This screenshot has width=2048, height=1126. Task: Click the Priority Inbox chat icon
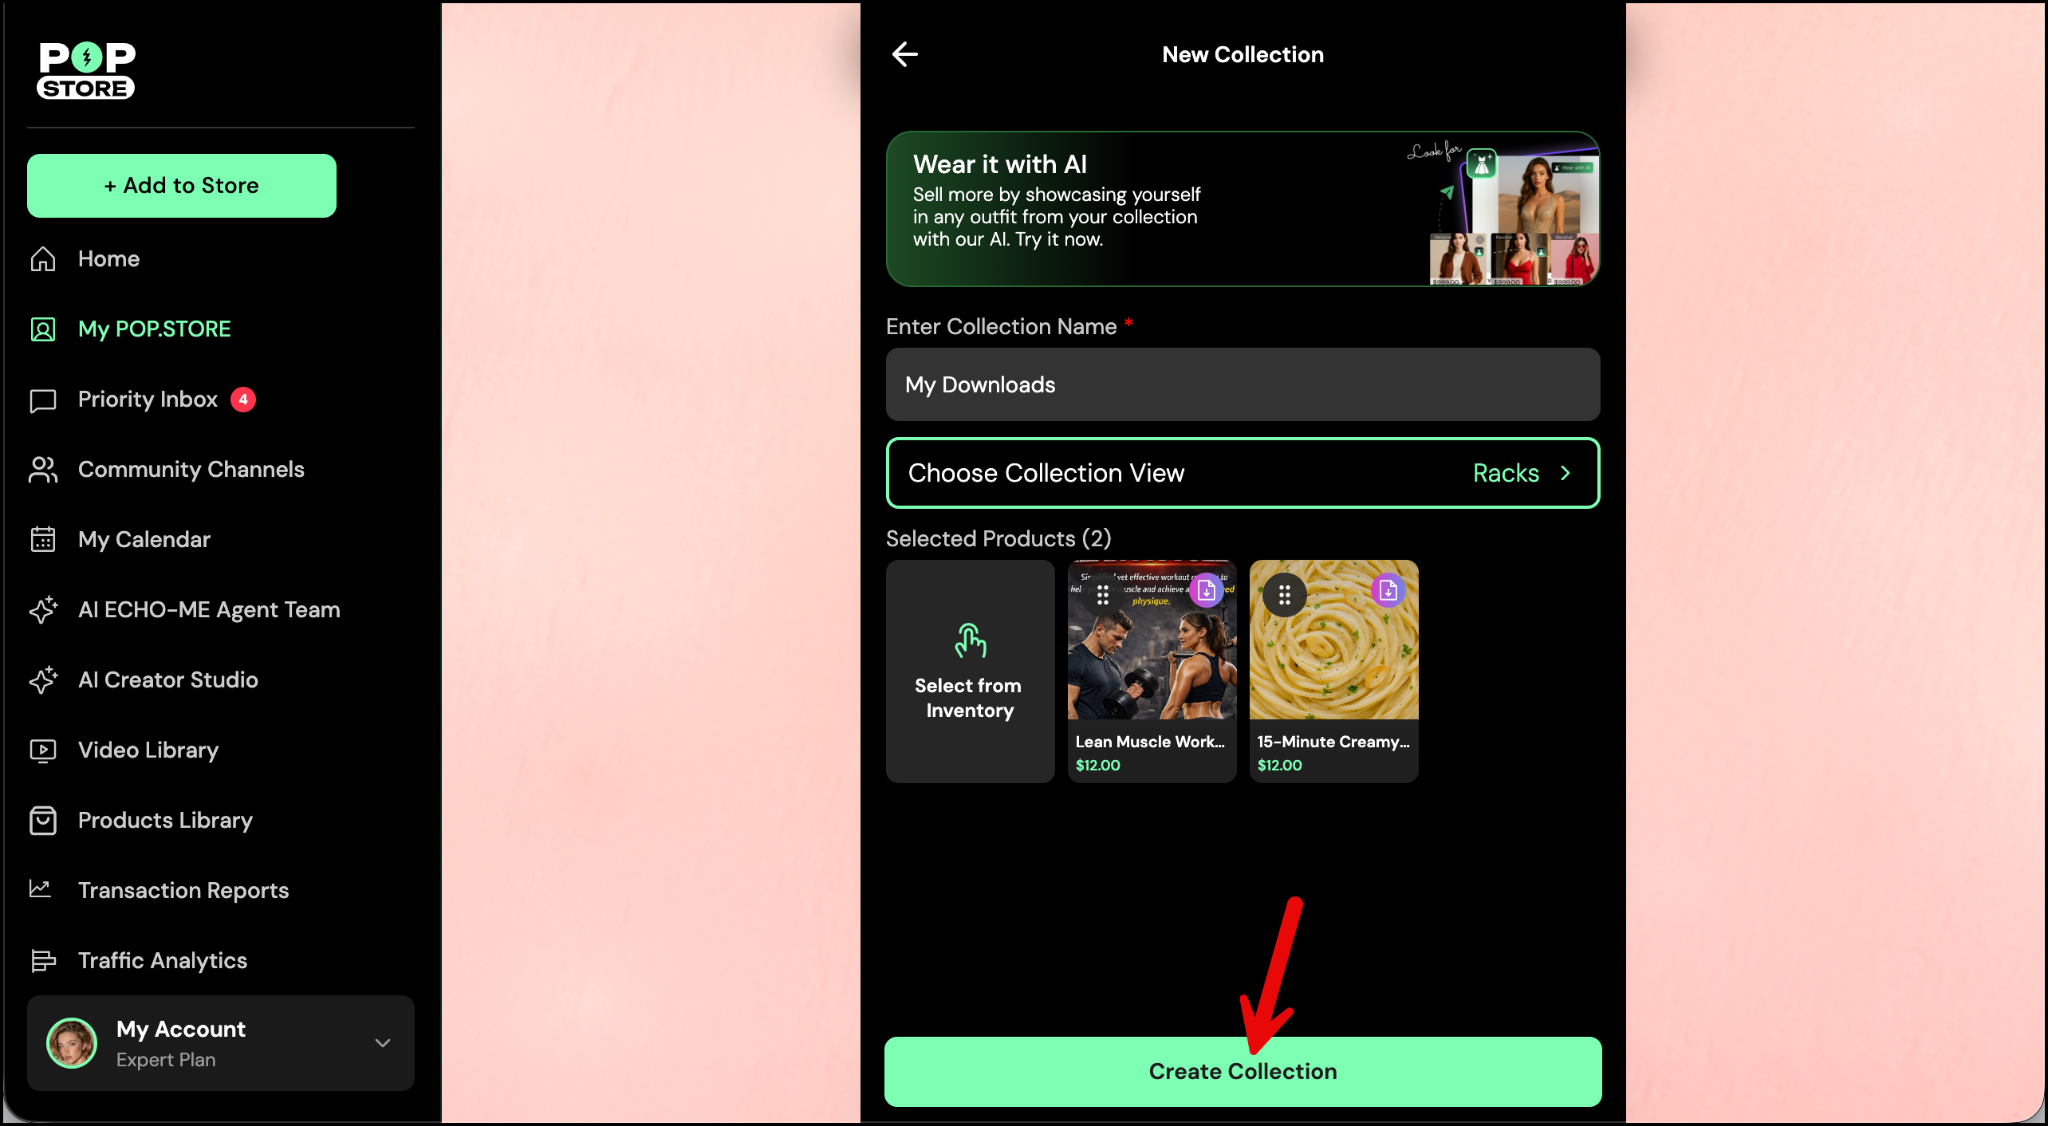click(43, 400)
